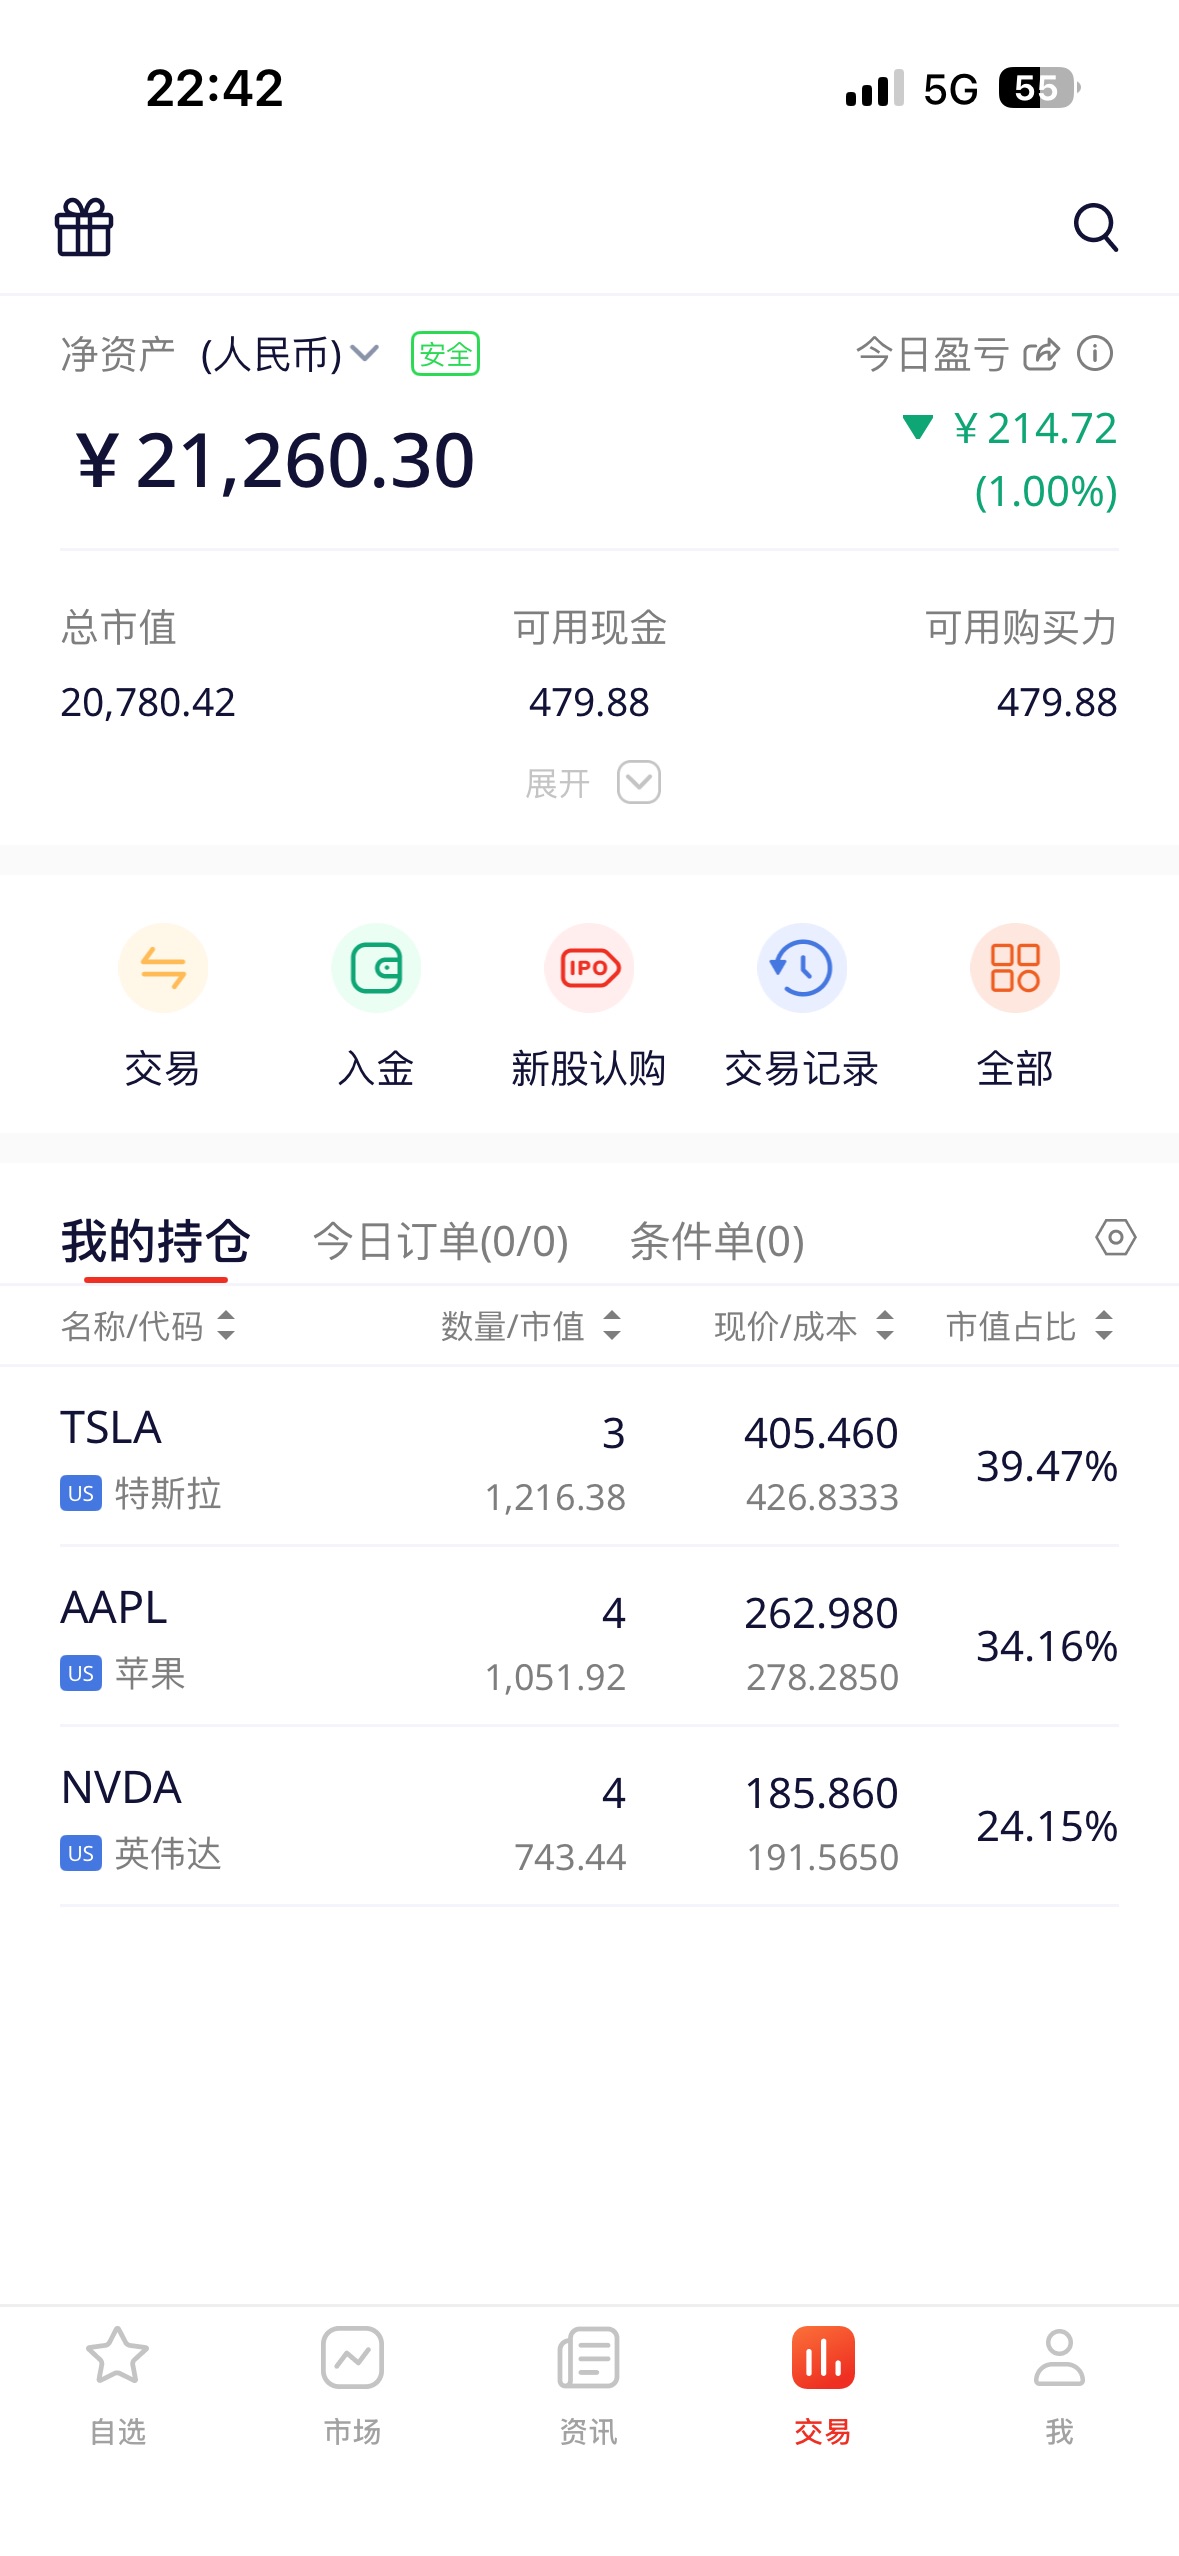Open today's P&L info icon
This screenshot has height=2556, width=1179.
1095,354
